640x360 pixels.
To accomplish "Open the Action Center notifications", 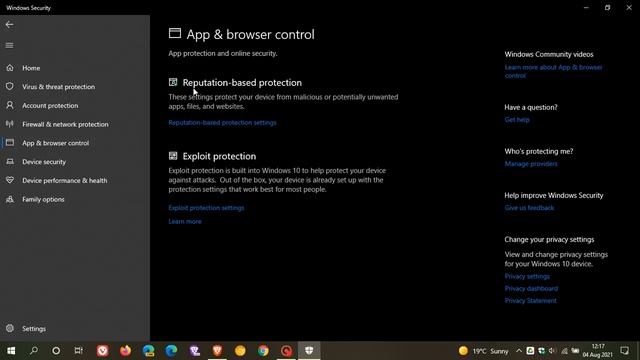I will click(x=624, y=351).
